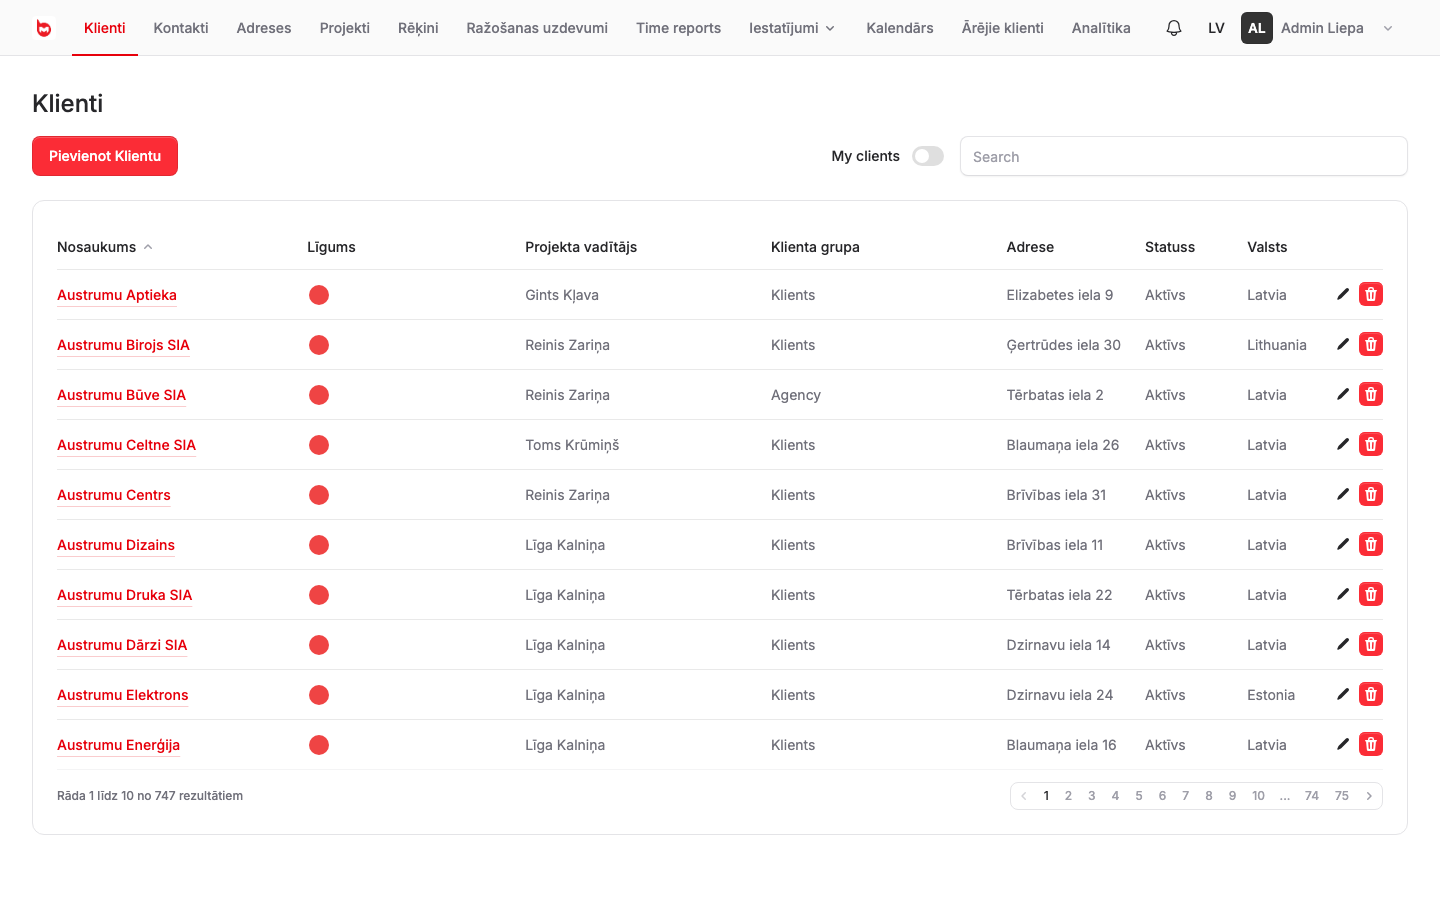Screen dimensions: 1440x900
Task: Switch to Time reports tab
Action: coord(678,28)
